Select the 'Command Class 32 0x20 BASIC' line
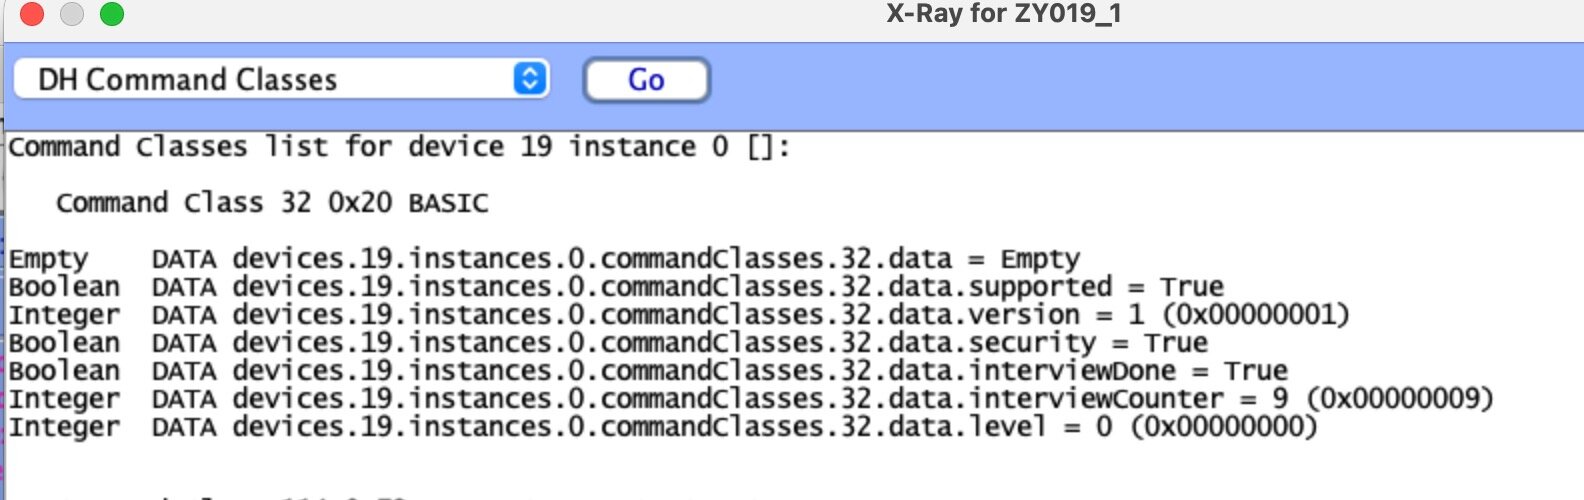This screenshot has width=1584, height=500. pos(272,203)
